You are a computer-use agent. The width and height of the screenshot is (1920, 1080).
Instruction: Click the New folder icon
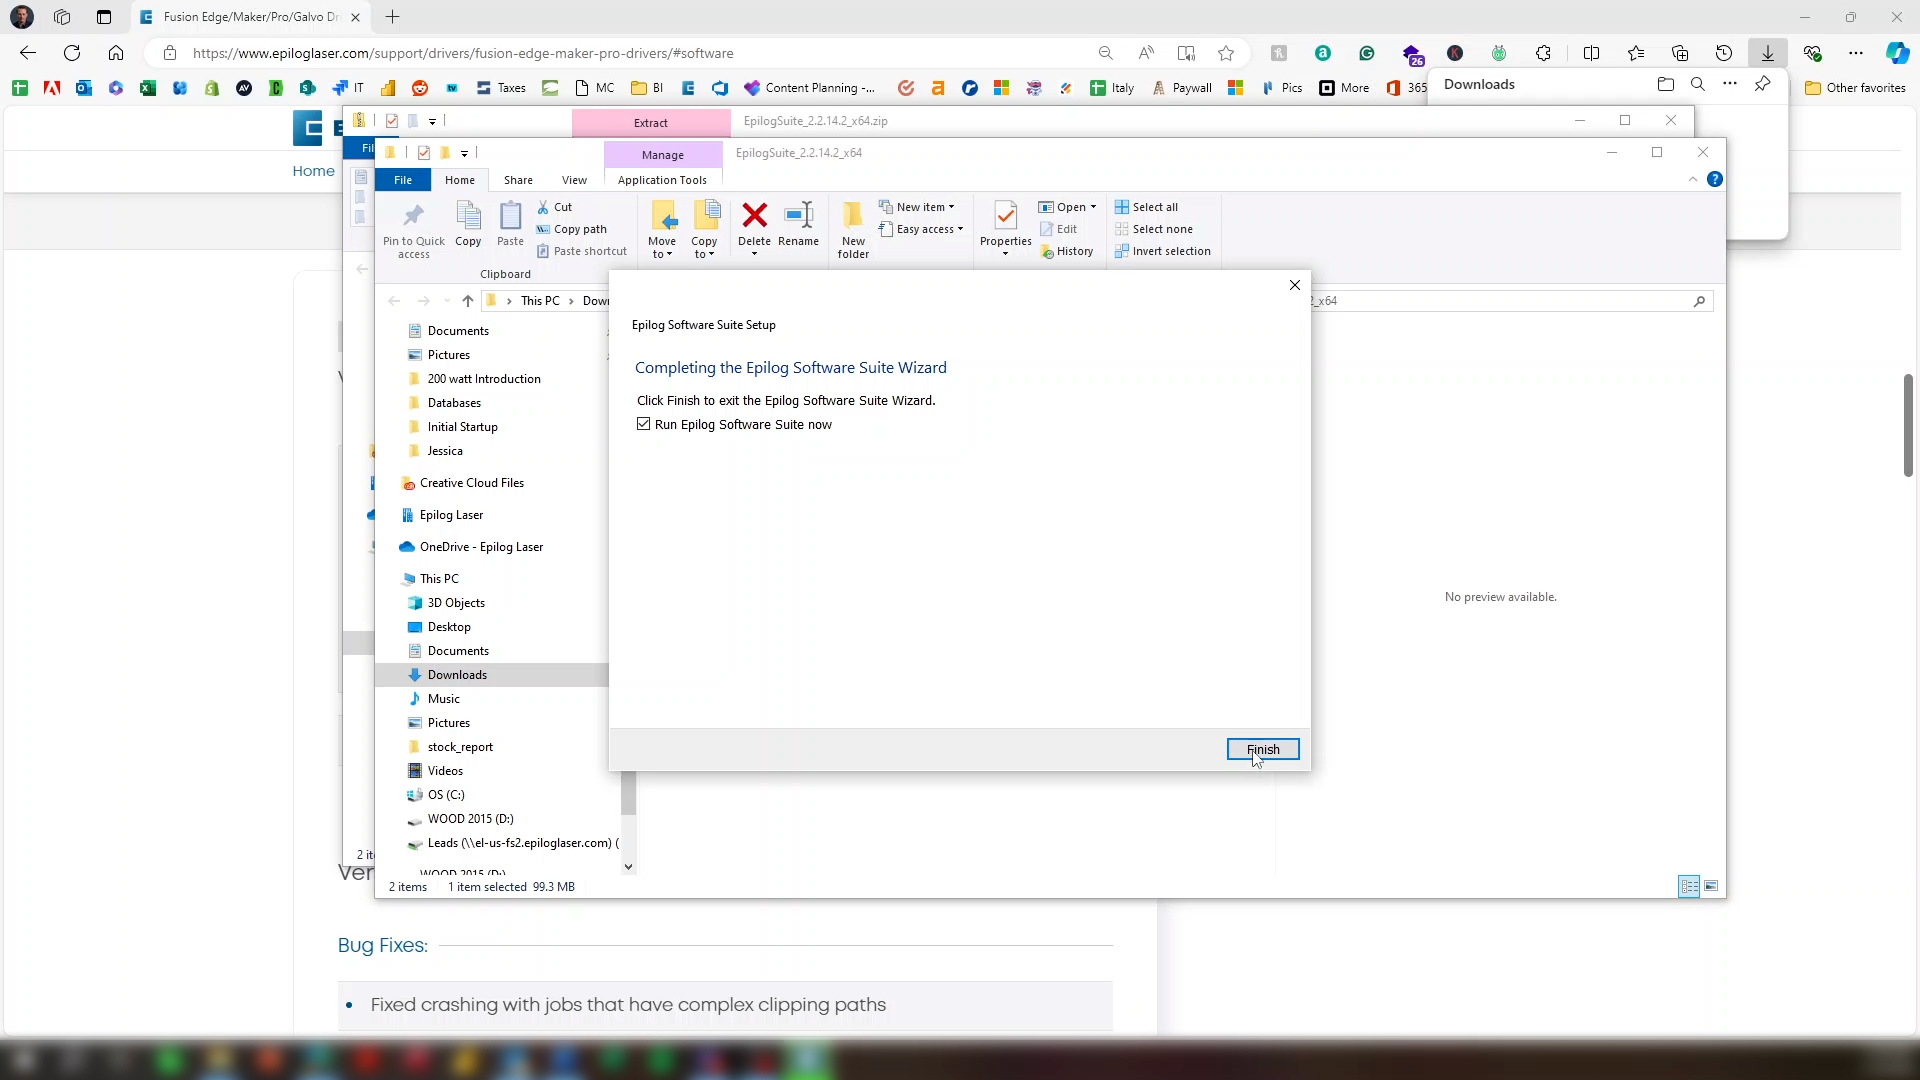853,216
